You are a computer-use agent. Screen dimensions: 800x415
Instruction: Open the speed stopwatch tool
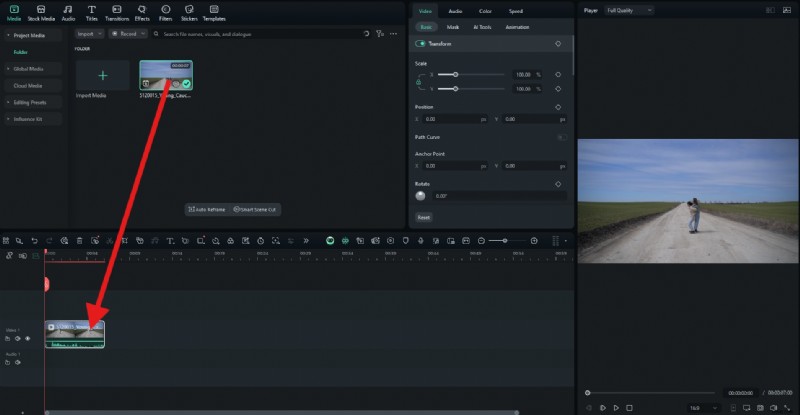261,241
